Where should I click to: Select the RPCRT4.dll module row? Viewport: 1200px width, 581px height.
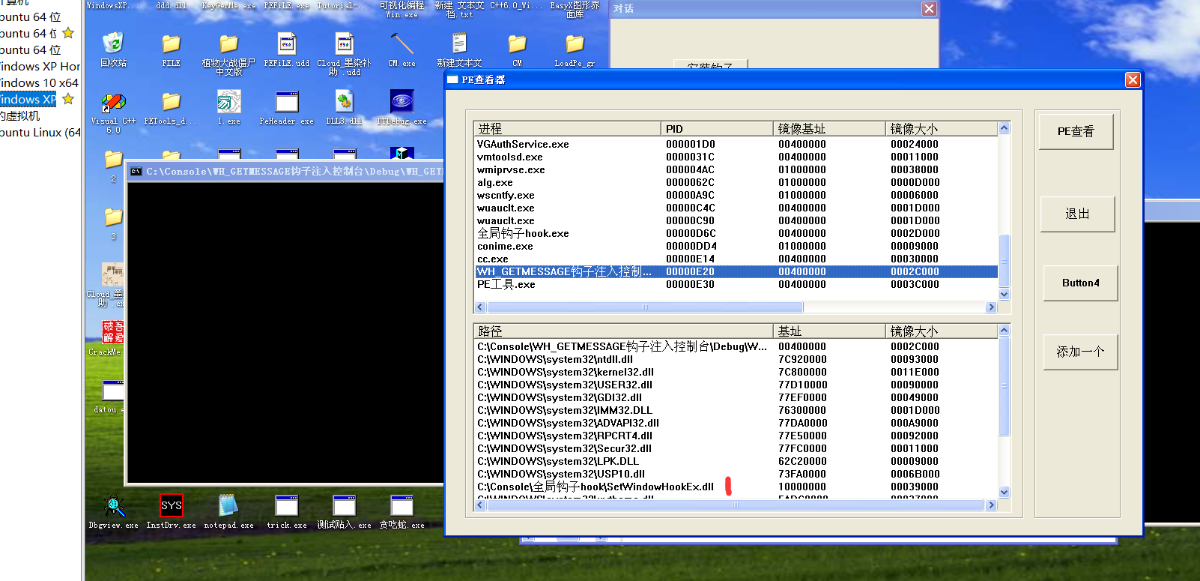736,436
